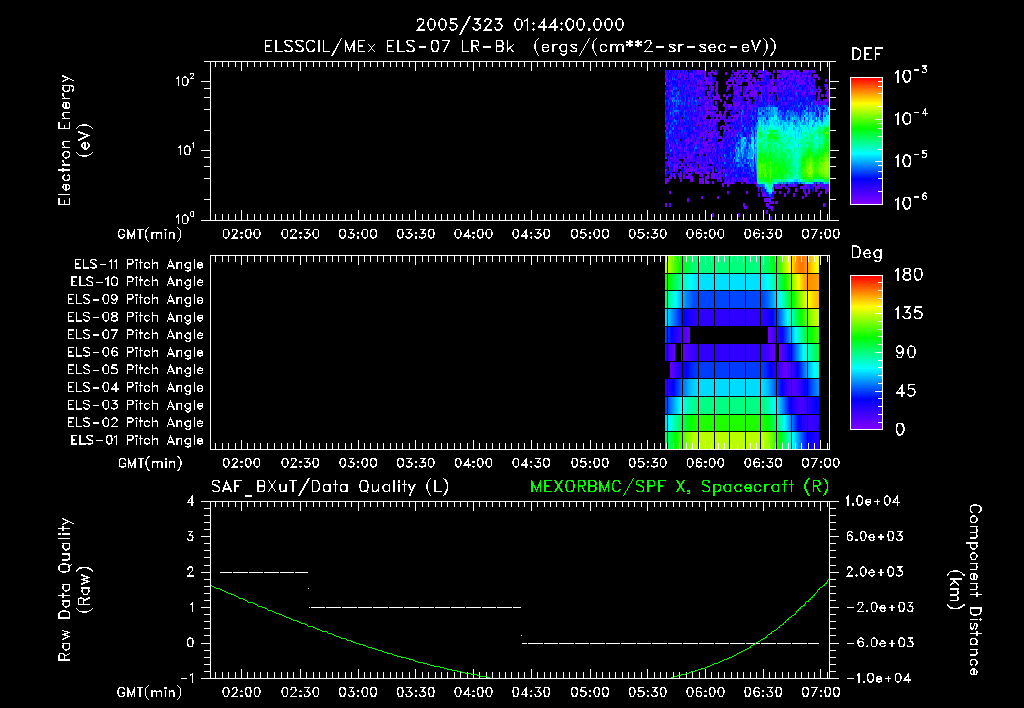Click "GMT(min)" under the electron energy panel
Image resolution: width=1024 pixels, height=708 pixels.
coord(150,234)
